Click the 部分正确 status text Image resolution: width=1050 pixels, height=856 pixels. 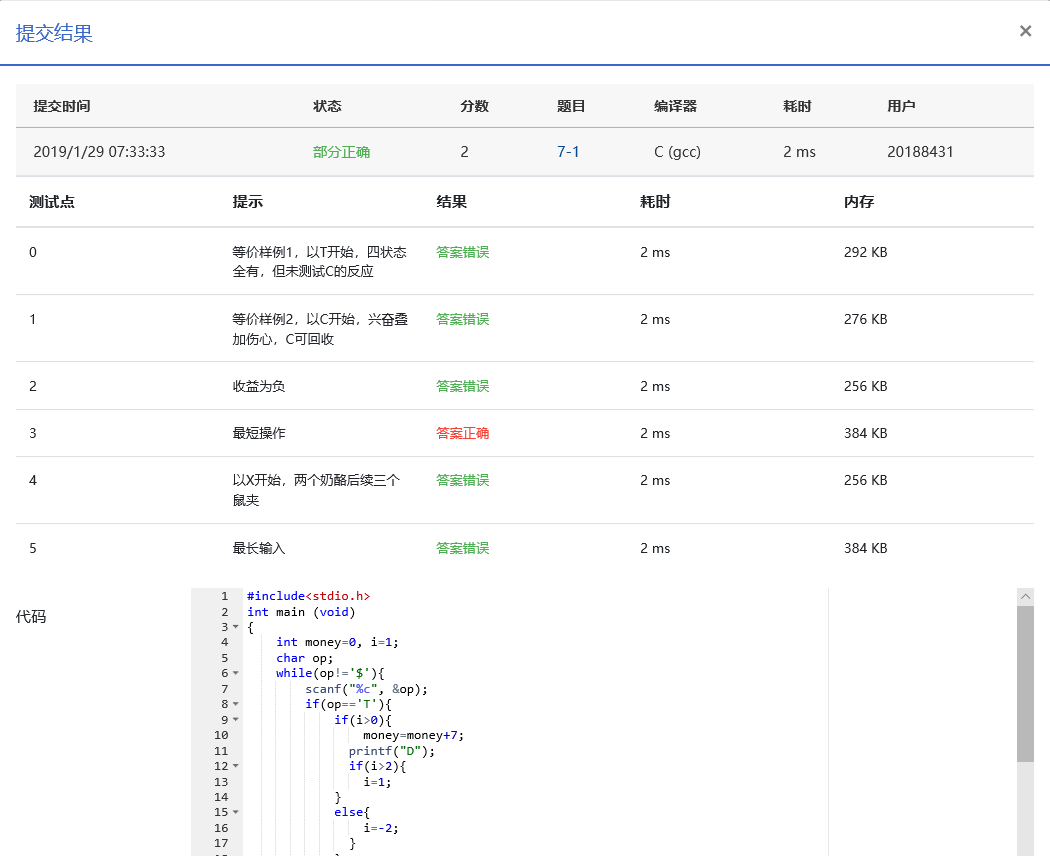pos(342,152)
